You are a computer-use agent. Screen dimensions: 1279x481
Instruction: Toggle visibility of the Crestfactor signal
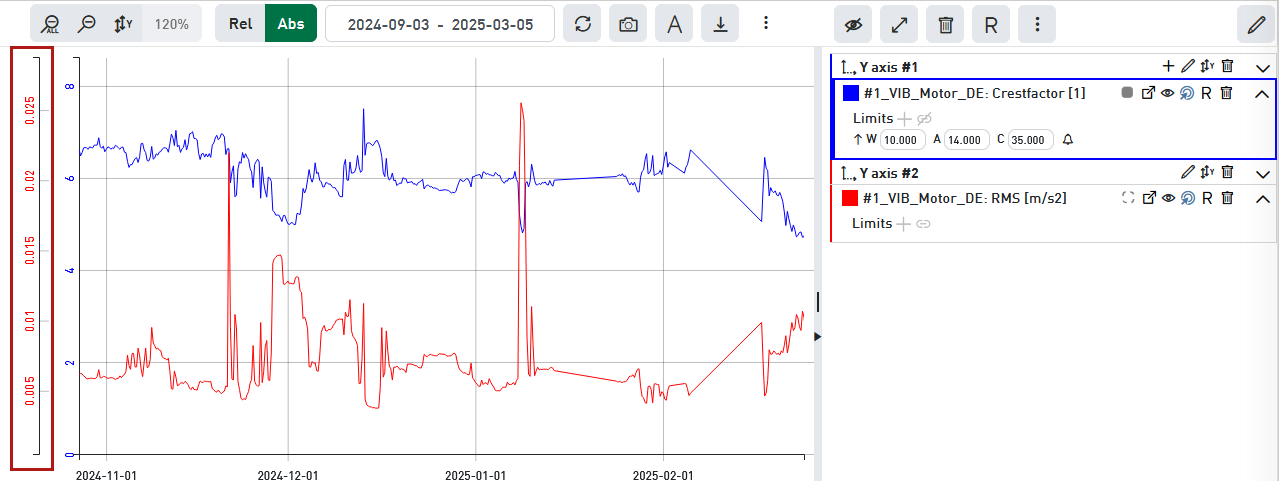1167,93
